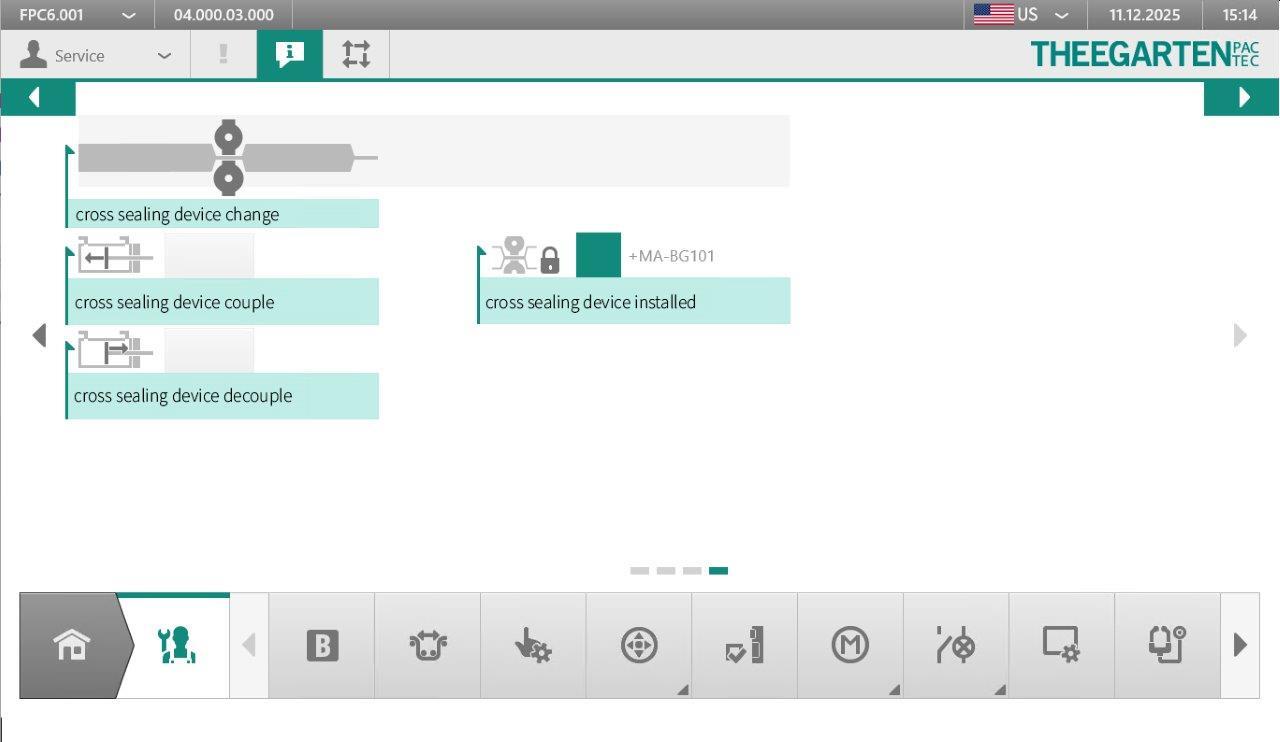Screen dimensions: 1280x742
Task: Toggle the cross sealing device decouple button
Action: 209,350
